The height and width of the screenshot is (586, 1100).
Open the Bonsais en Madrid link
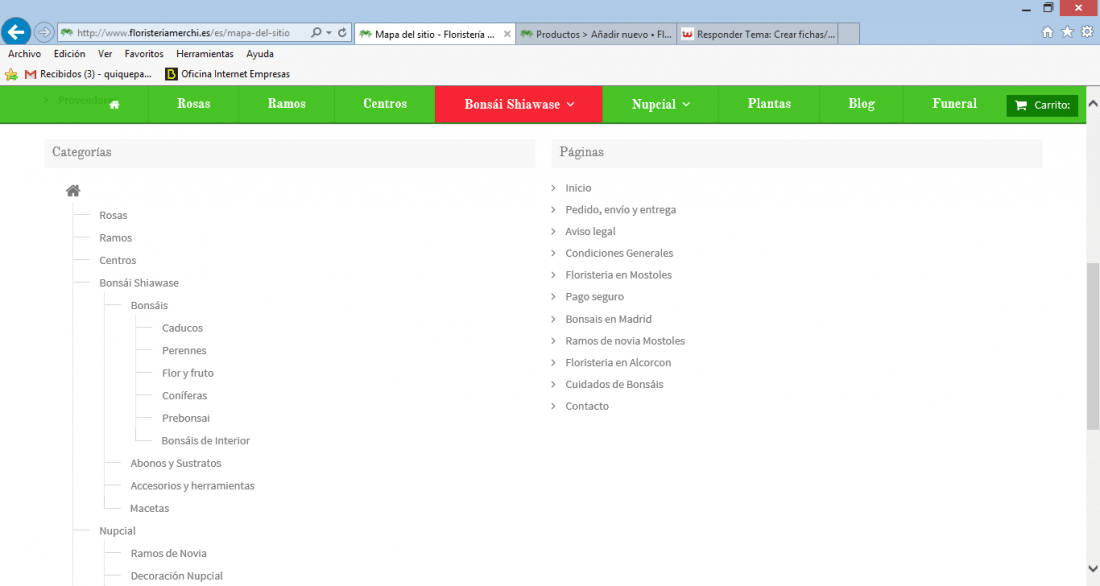pos(608,319)
